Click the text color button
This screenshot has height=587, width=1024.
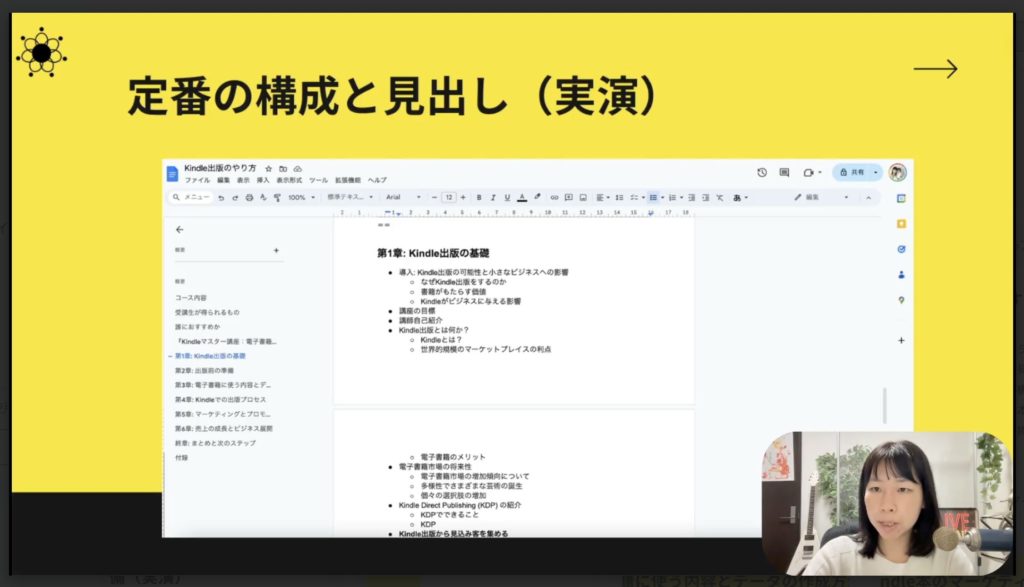pos(522,198)
